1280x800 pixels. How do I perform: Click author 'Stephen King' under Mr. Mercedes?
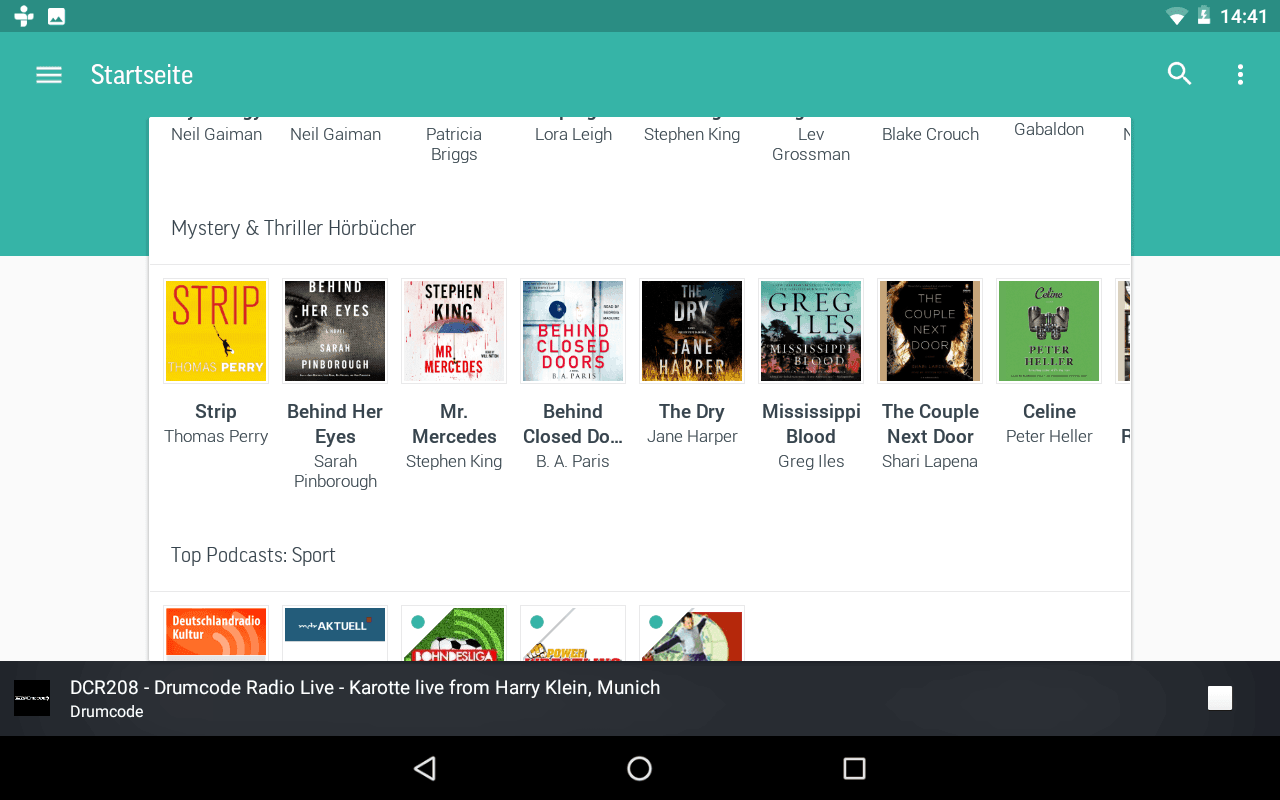click(x=454, y=461)
